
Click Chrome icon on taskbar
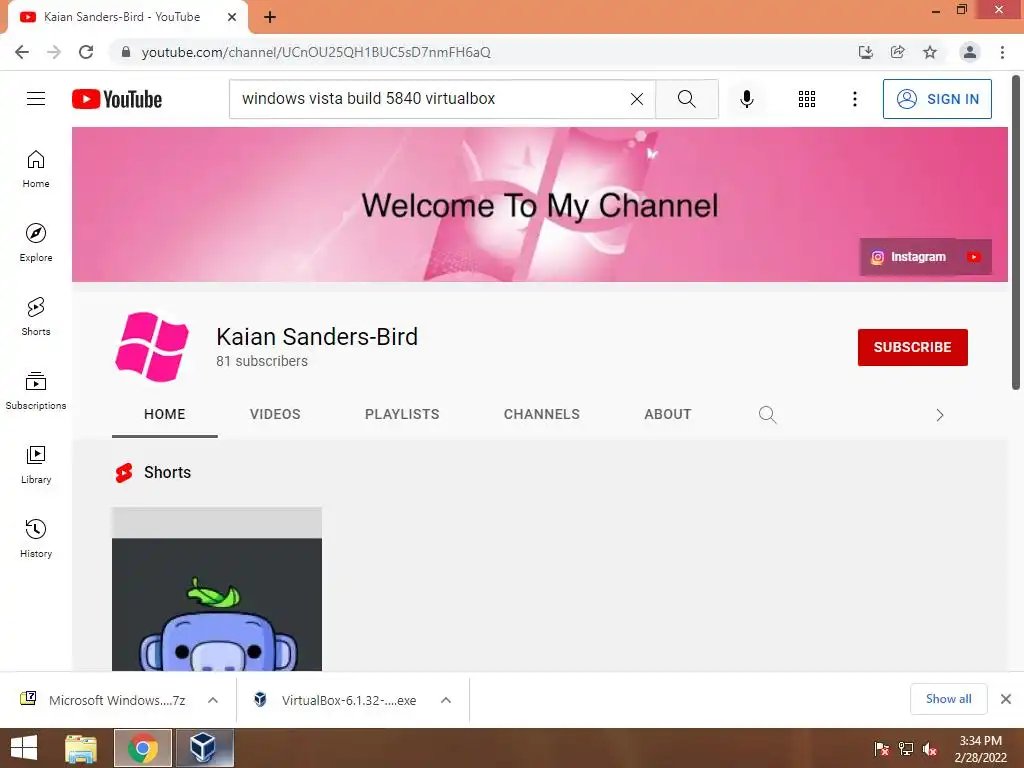[x=143, y=748]
